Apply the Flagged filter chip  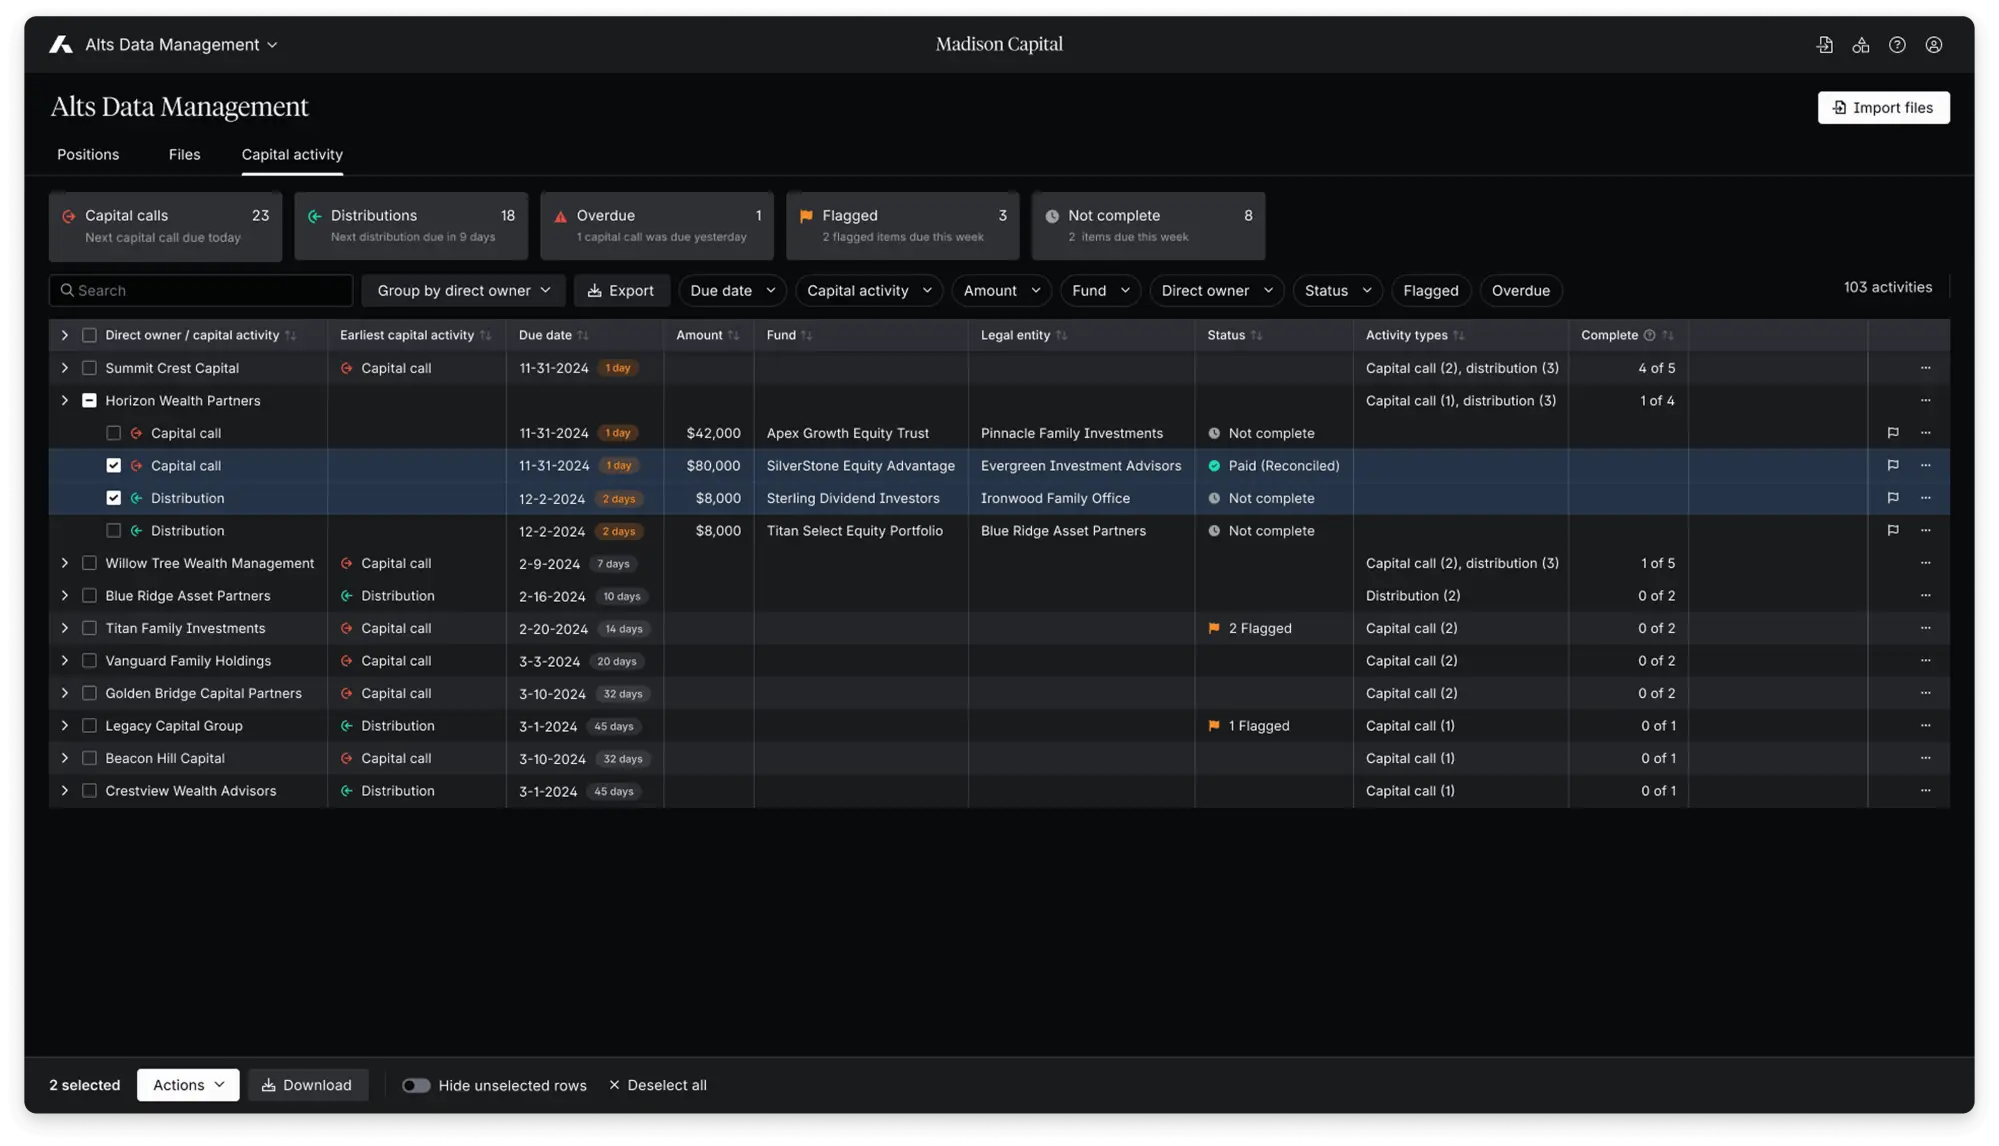tap(1431, 291)
